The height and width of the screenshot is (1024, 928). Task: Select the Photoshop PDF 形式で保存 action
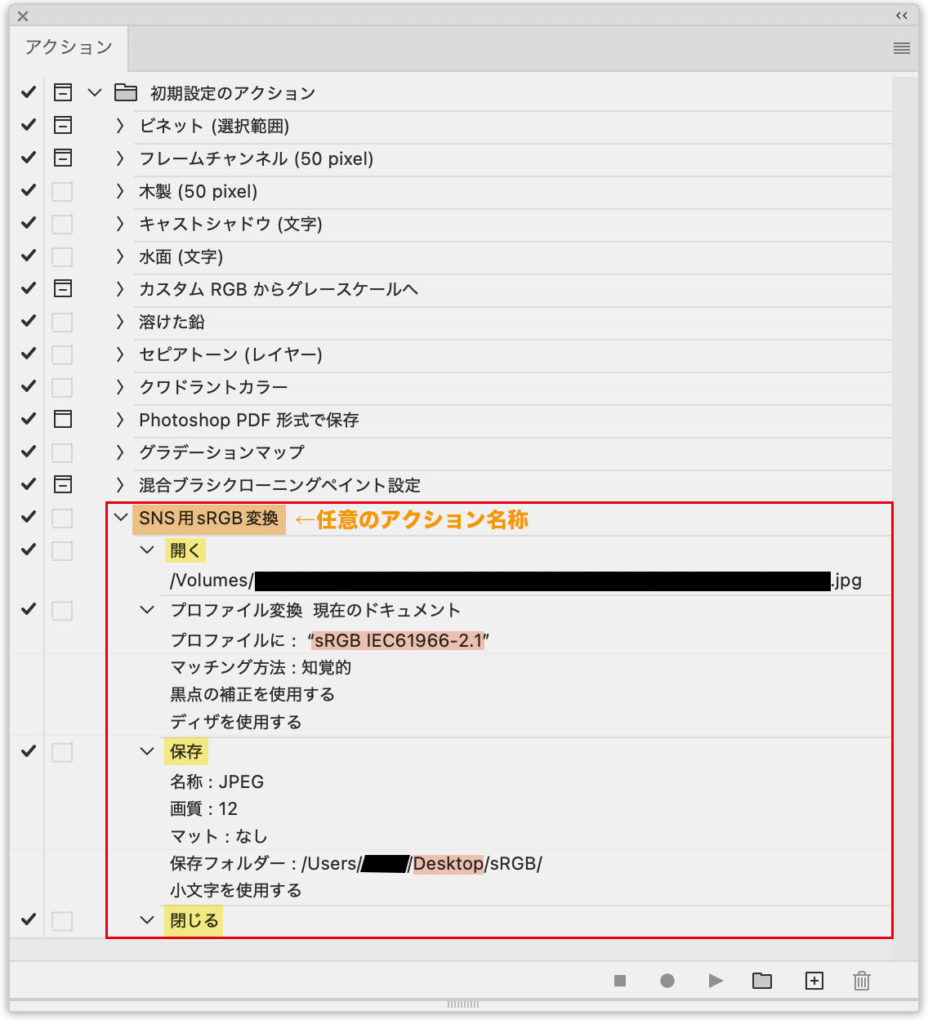click(x=248, y=420)
